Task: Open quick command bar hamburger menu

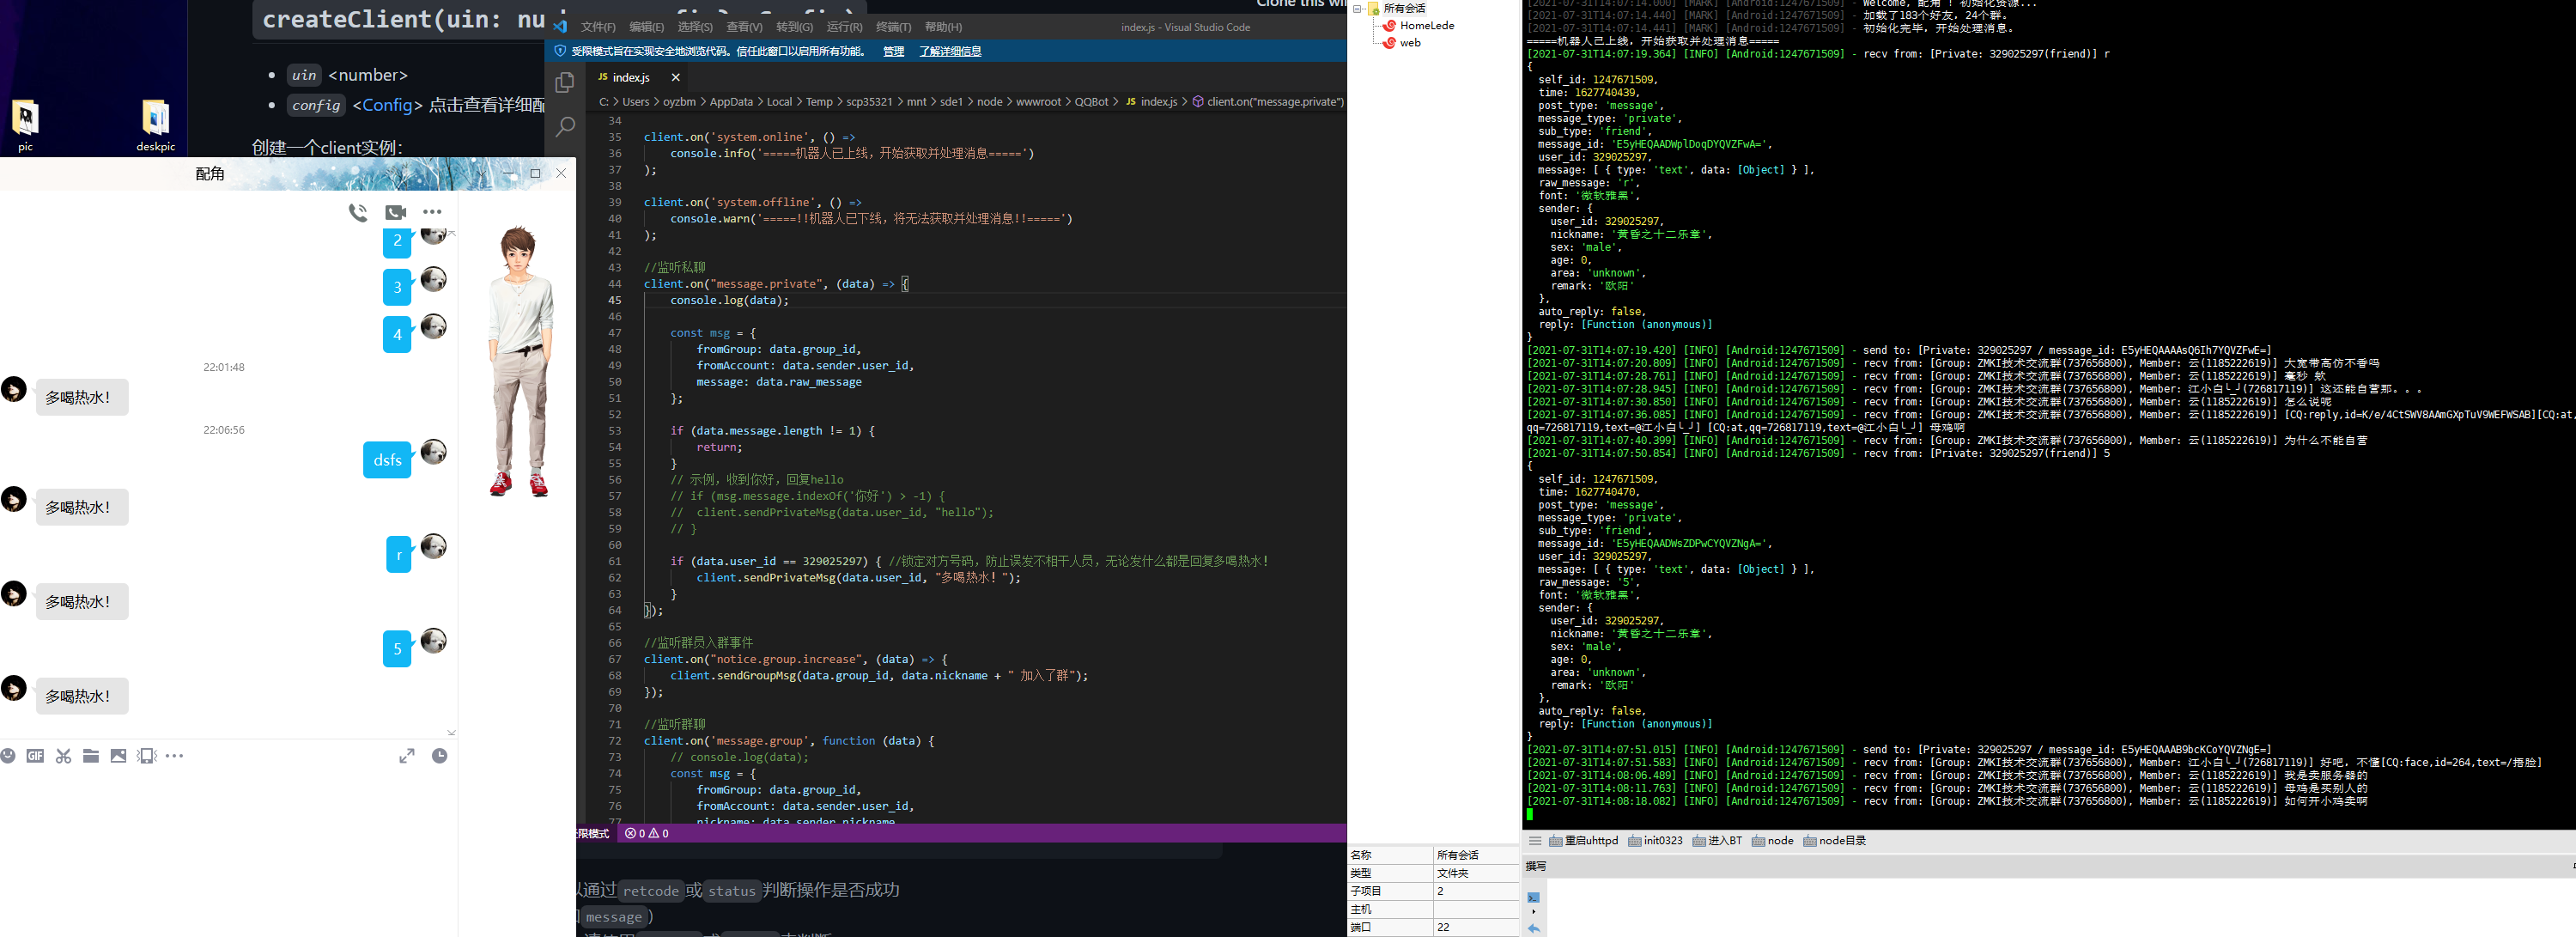Action: [x=1535, y=841]
